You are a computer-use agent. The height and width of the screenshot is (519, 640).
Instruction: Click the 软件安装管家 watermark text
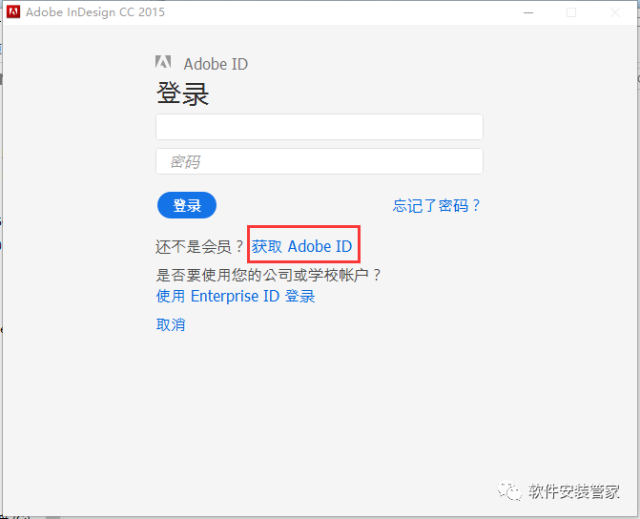coord(574,491)
